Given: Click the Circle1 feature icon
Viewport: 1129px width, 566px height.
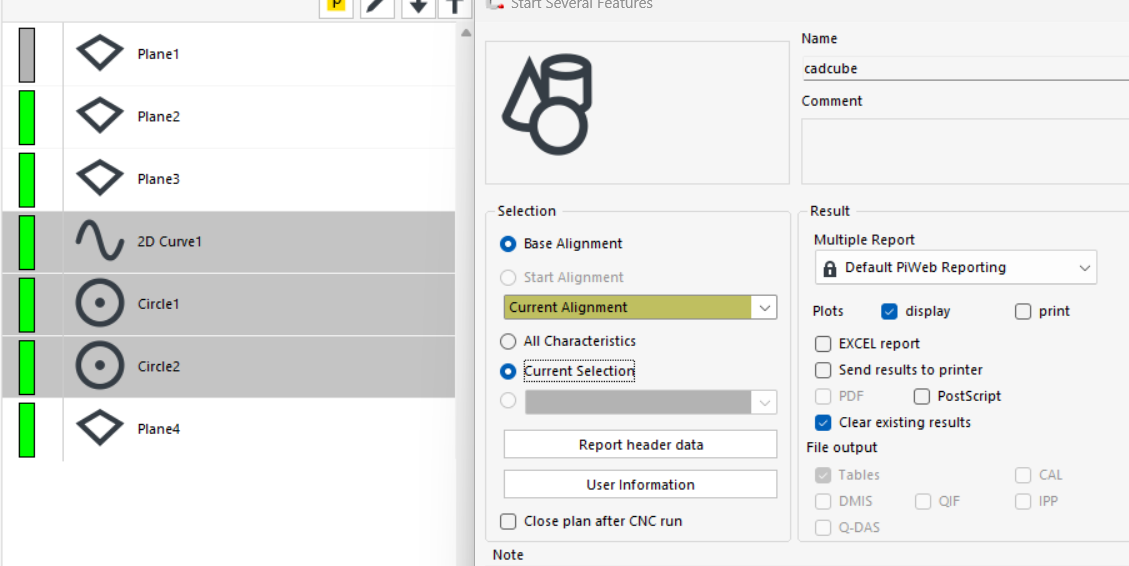Looking at the screenshot, I should pyautogui.click(x=100, y=304).
